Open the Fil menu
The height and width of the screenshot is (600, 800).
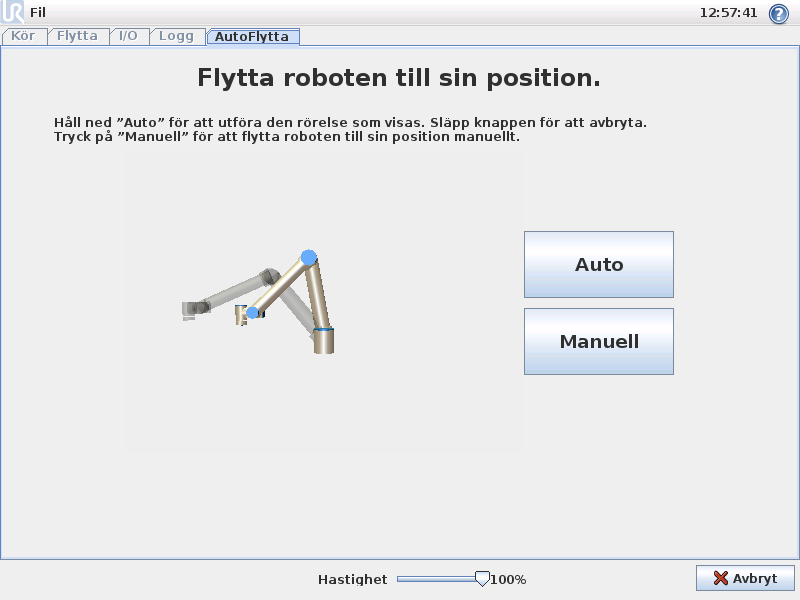point(38,12)
